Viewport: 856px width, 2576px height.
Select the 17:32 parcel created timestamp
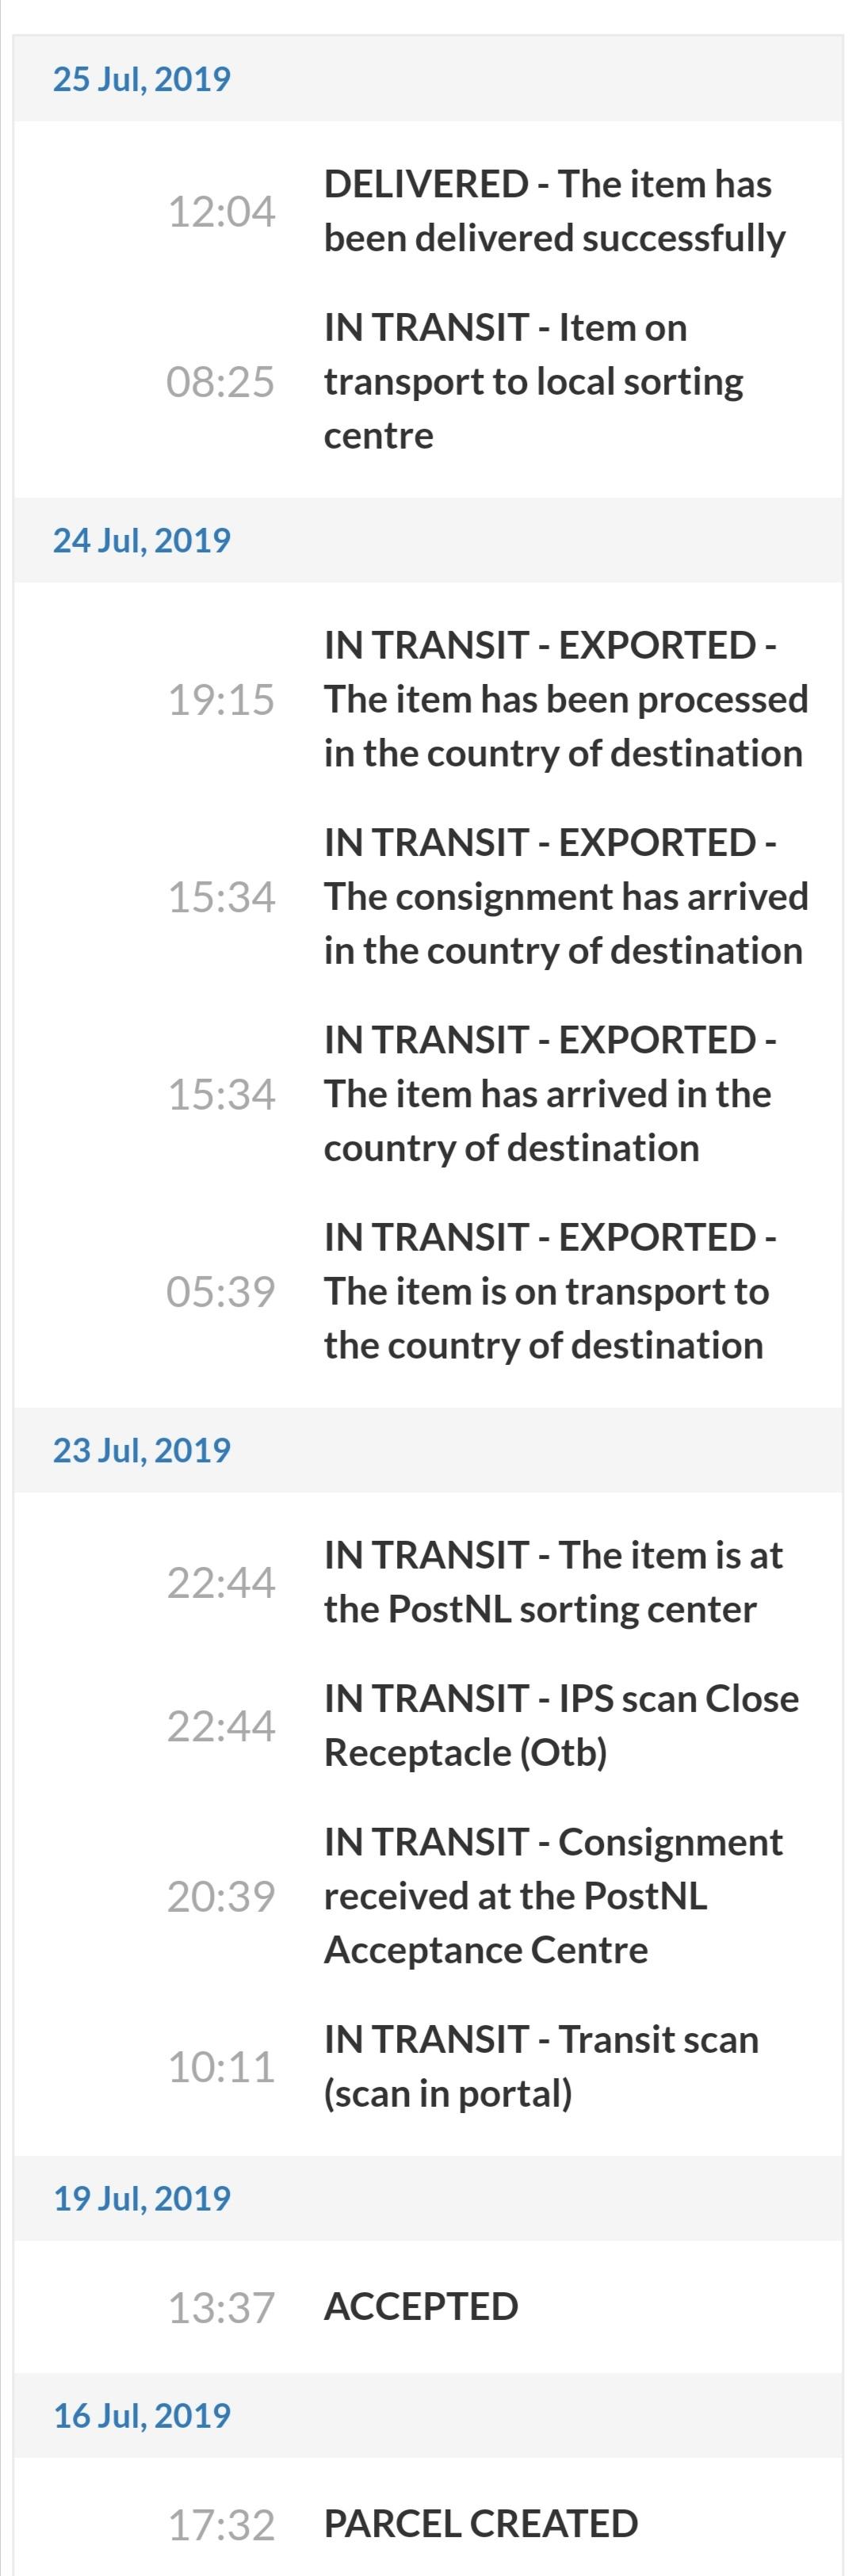pyautogui.click(x=221, y=2525)
